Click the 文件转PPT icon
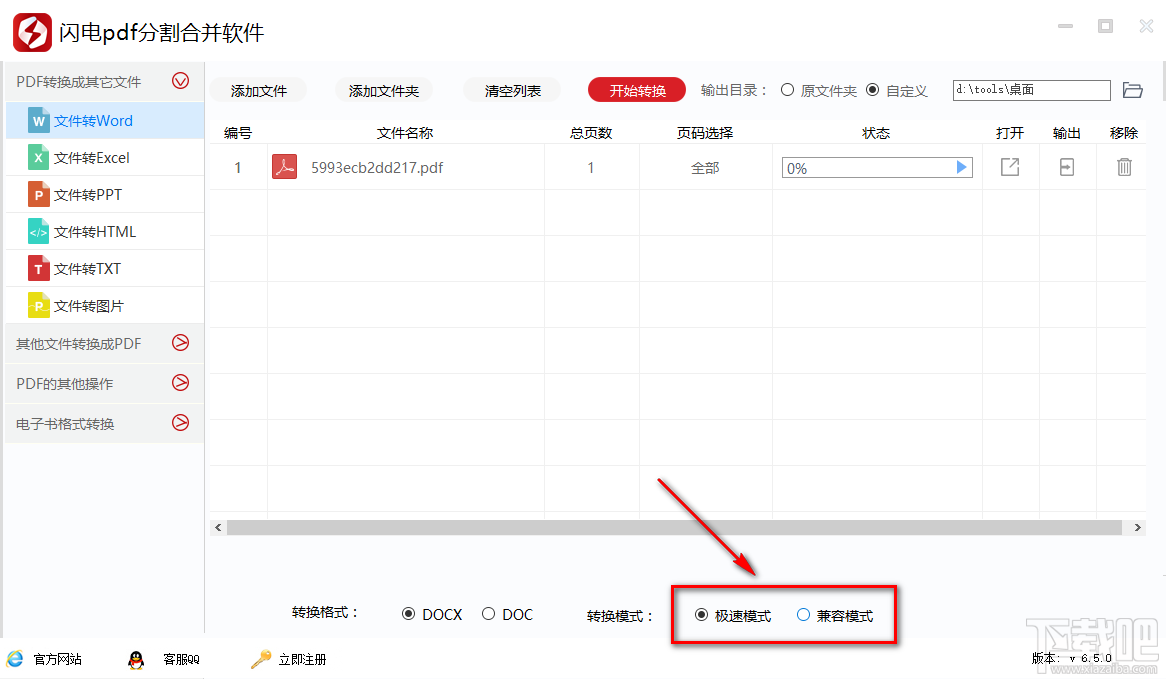This screenshot has width=1166, height=679. 40,194
